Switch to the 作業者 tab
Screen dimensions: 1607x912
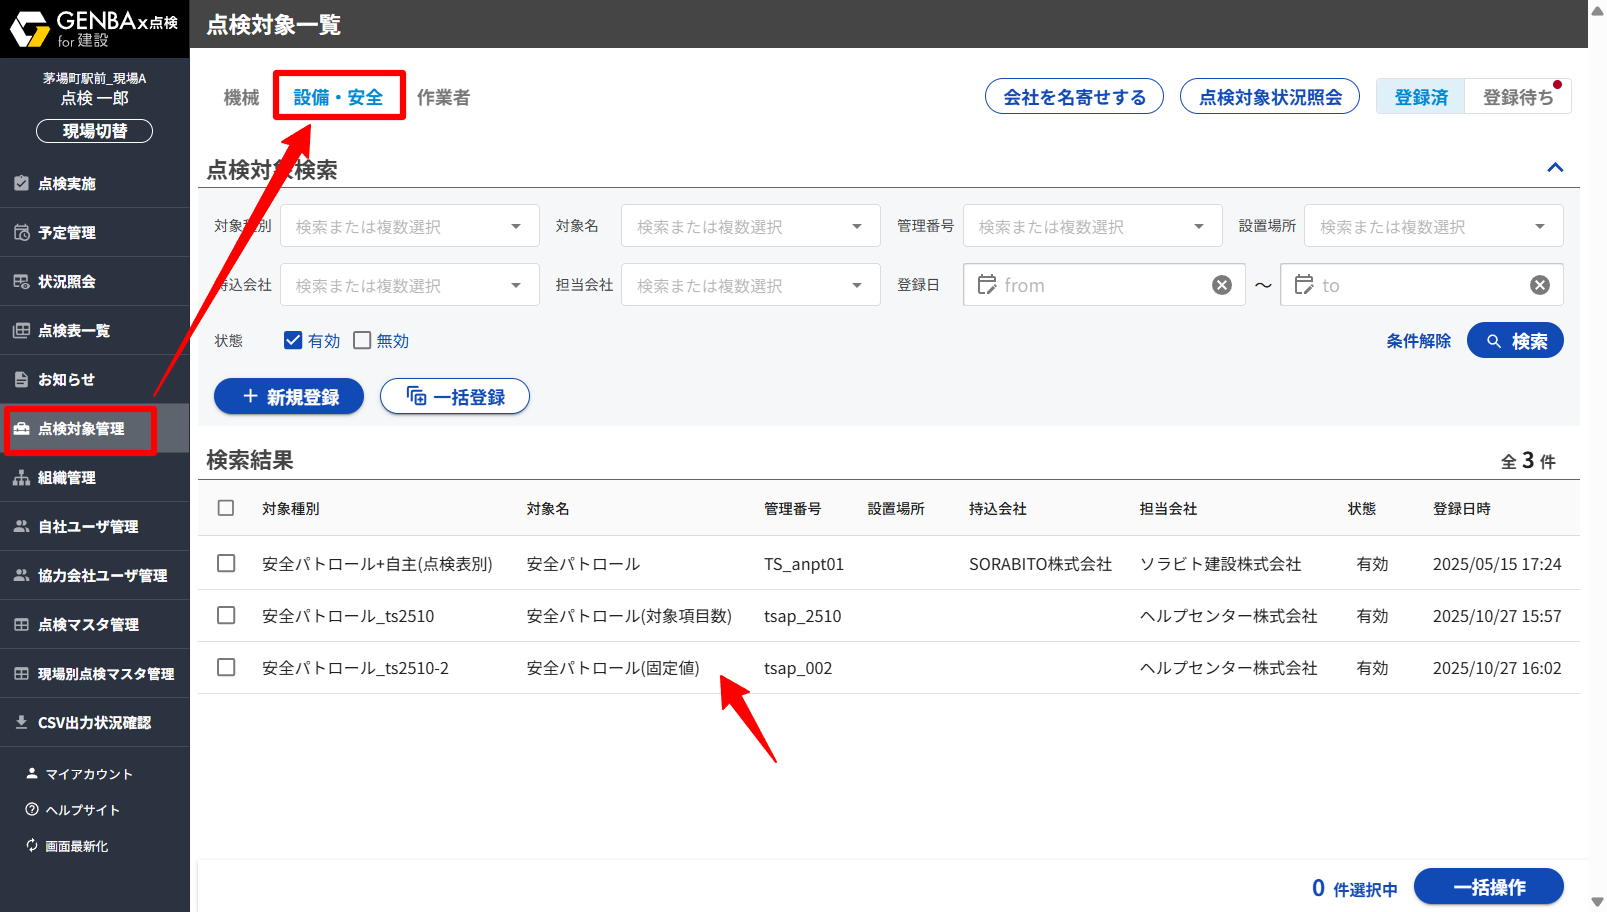[x=443, y=97]
